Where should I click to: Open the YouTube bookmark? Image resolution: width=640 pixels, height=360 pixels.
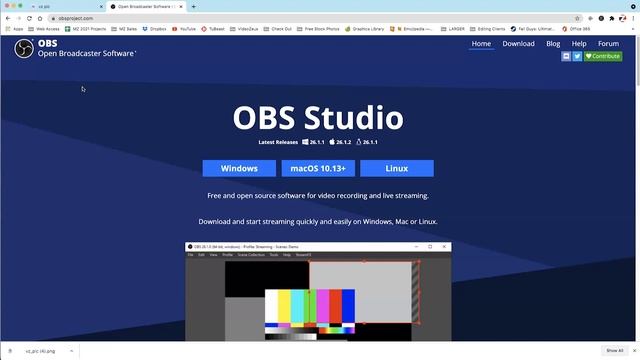coord(184,29)
